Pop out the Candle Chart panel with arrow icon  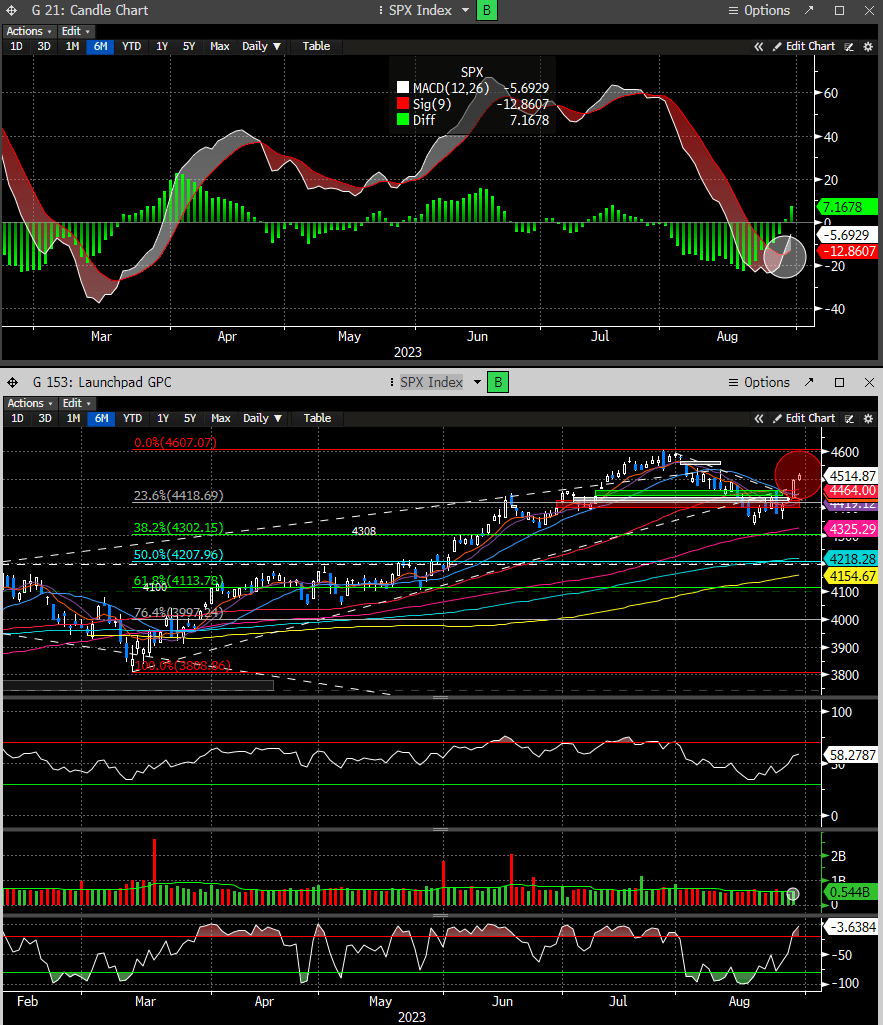pos(809,10)
